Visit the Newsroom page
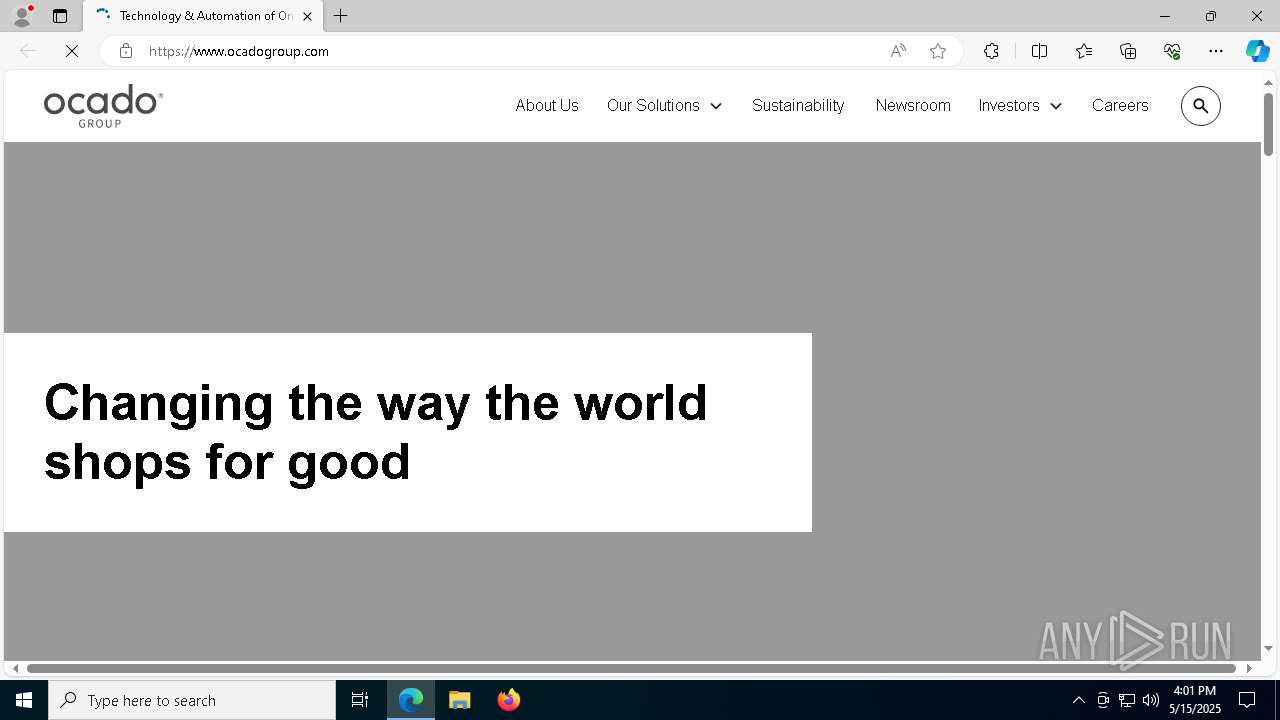This screenshot has height=720, width=1280. click(x=913, y=105)
